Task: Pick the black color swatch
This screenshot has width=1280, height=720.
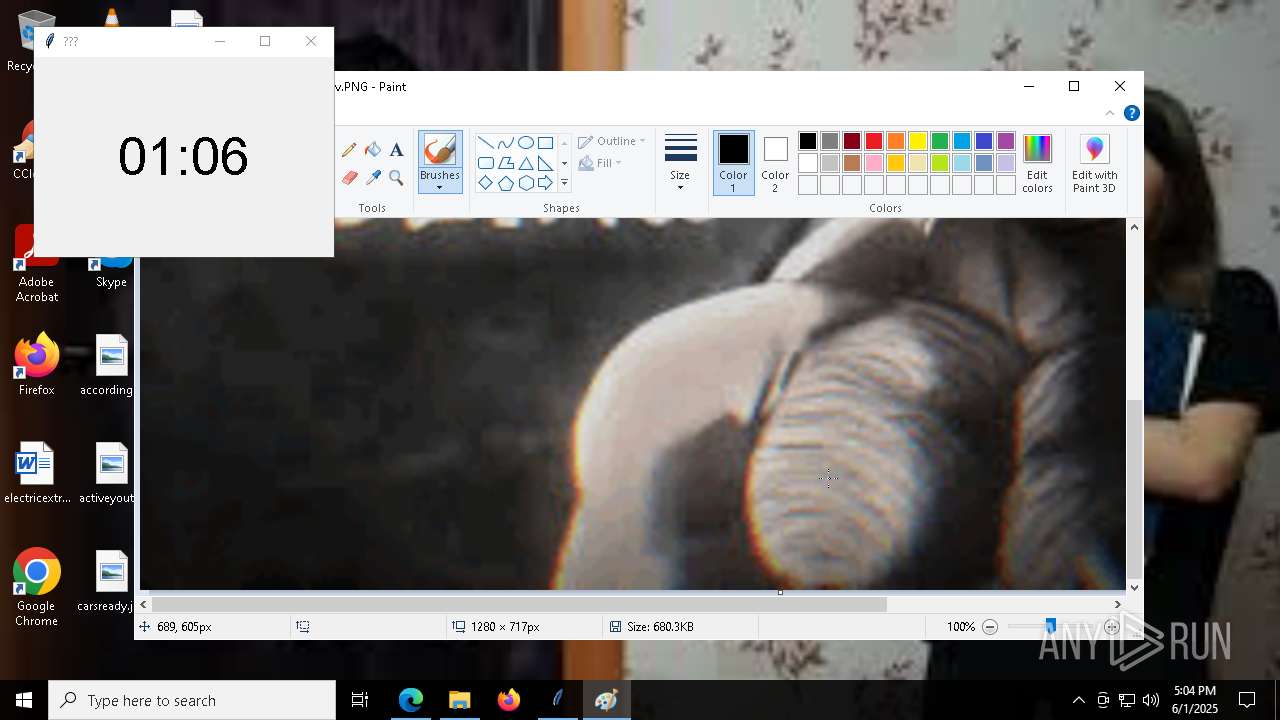Action: pos(808,141)
